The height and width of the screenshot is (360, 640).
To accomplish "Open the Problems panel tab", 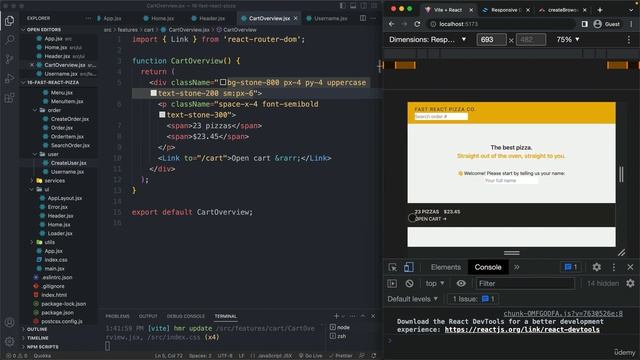I will pyautogui.click(x=117, y=316).
